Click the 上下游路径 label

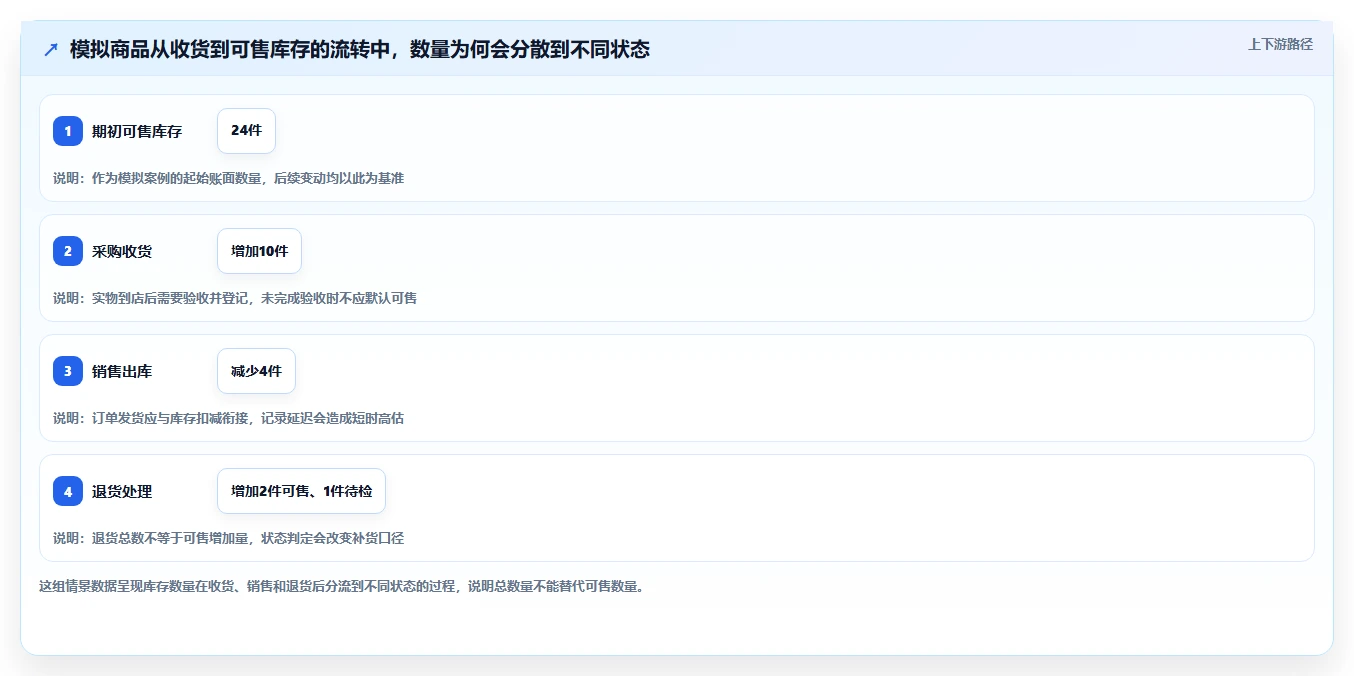[1280, 44]
